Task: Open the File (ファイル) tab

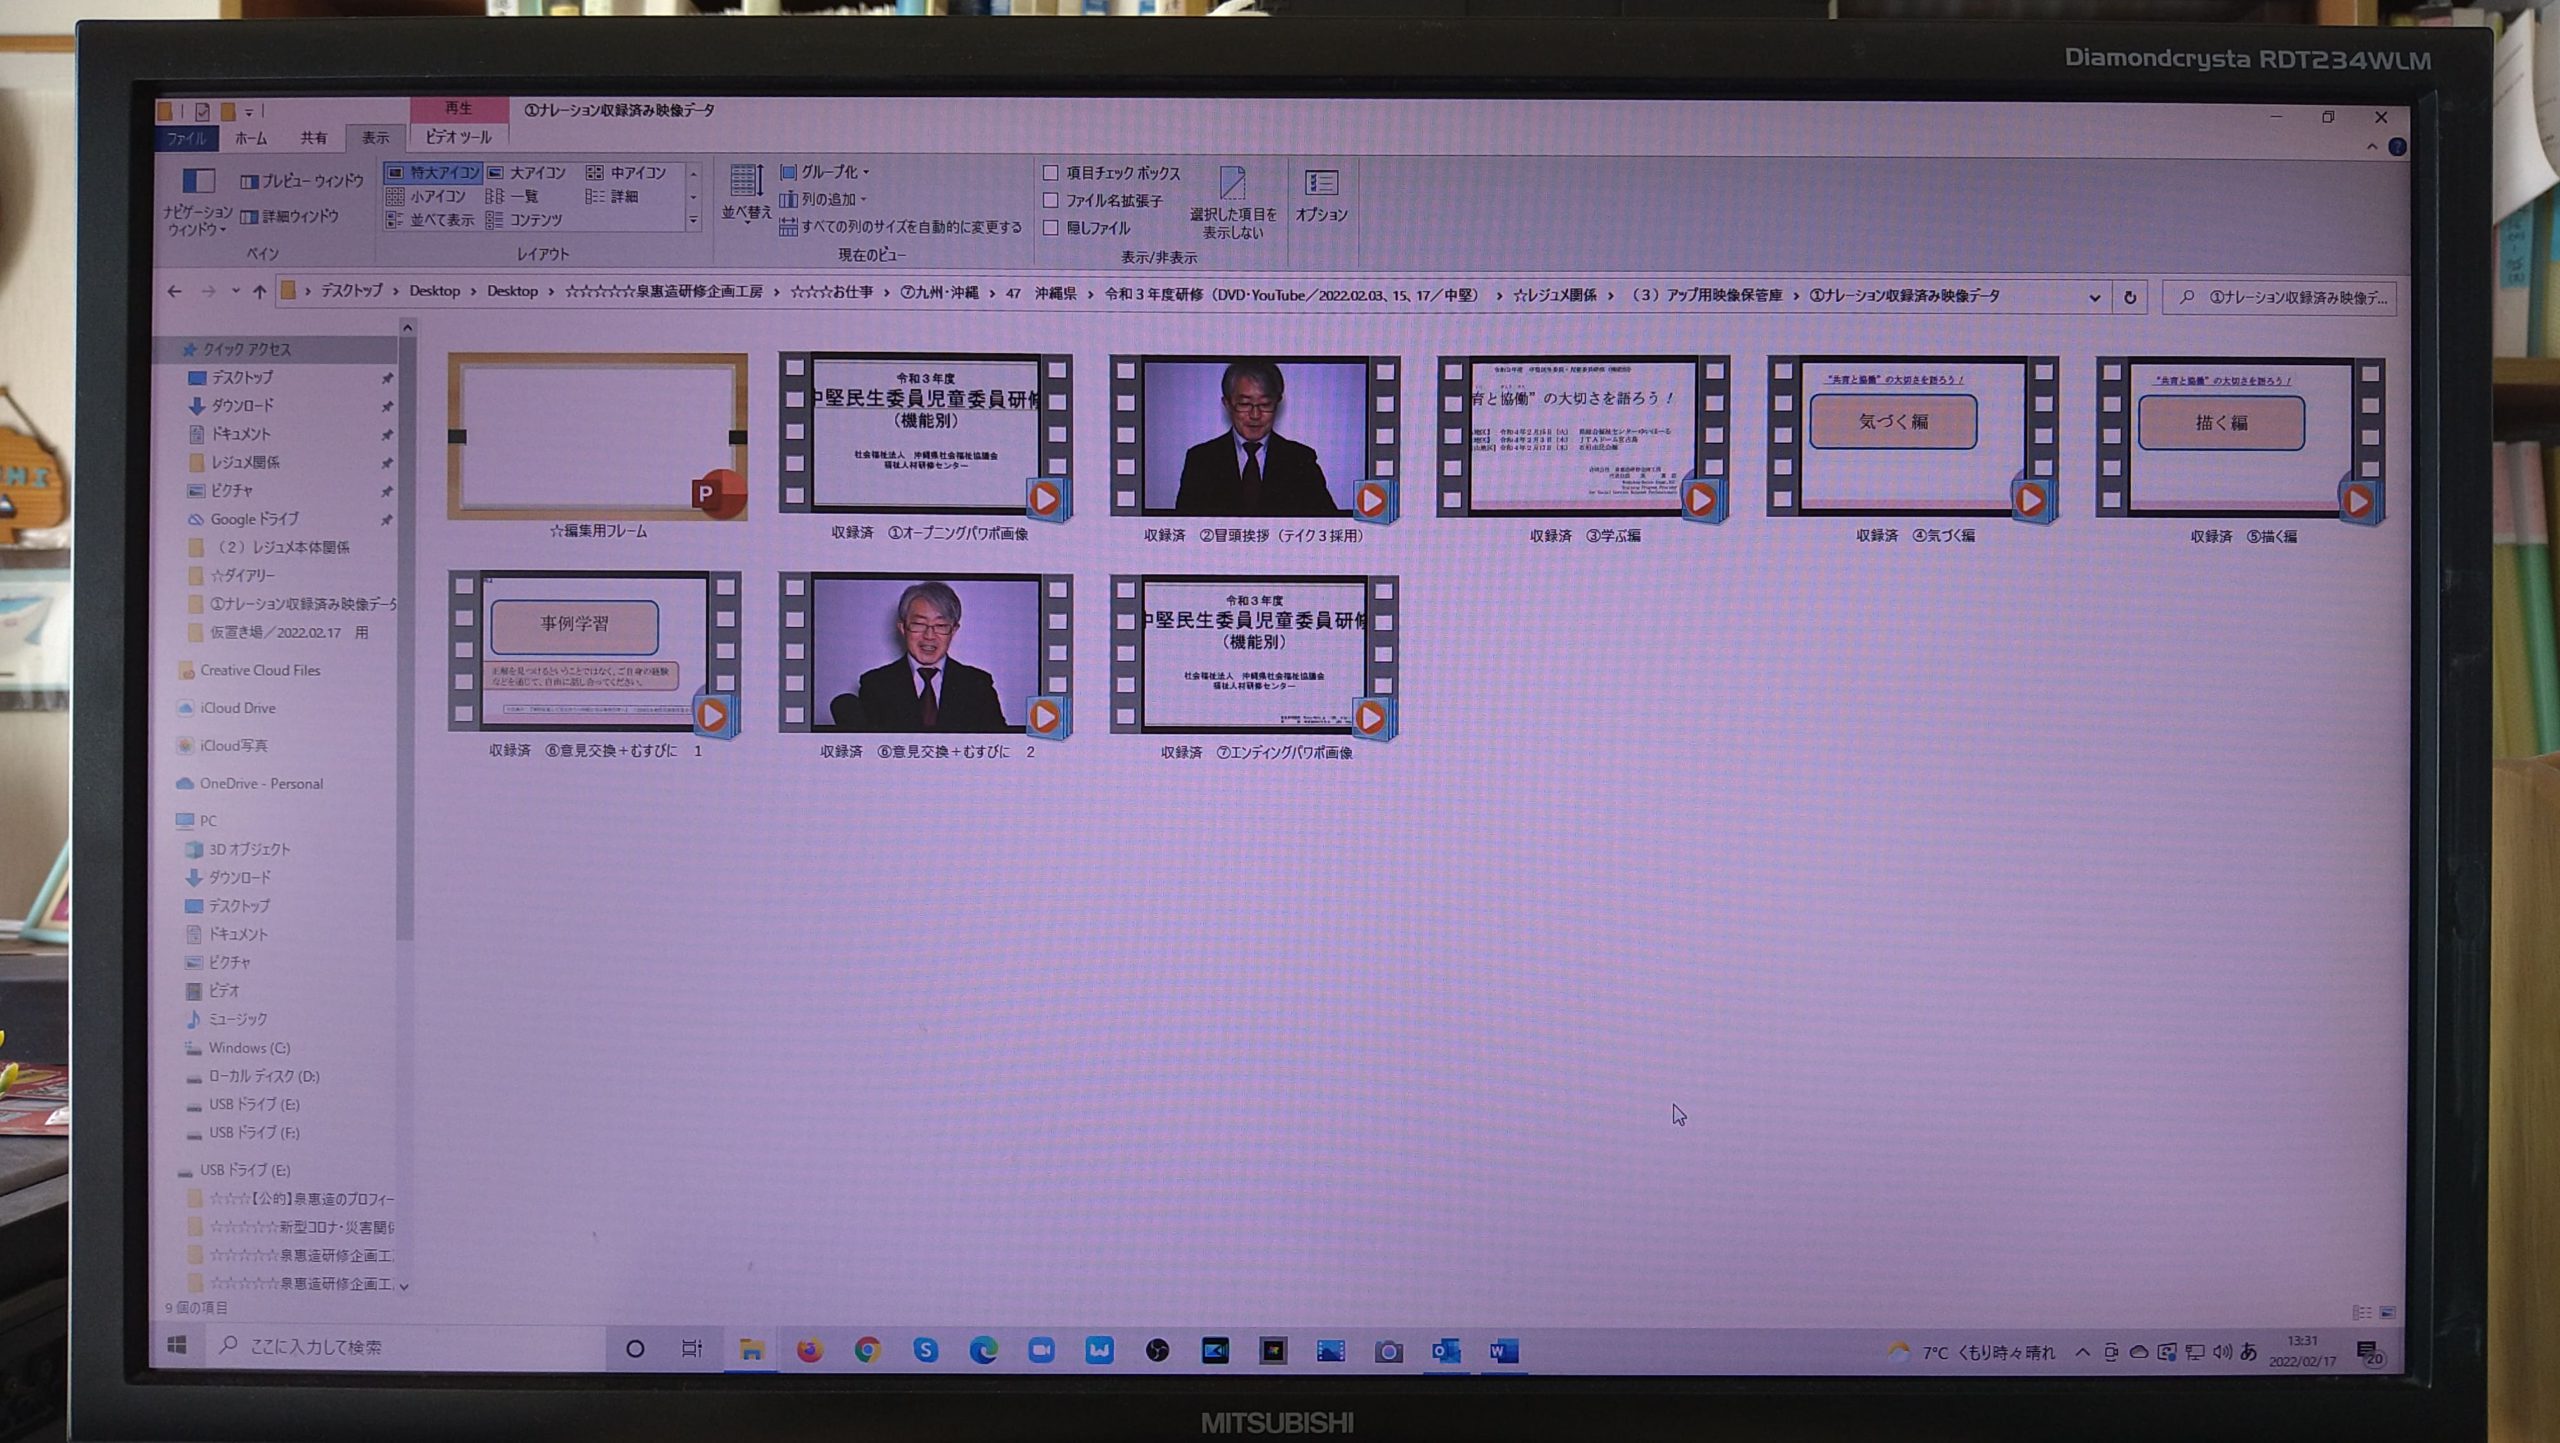Action: point(187,138)
